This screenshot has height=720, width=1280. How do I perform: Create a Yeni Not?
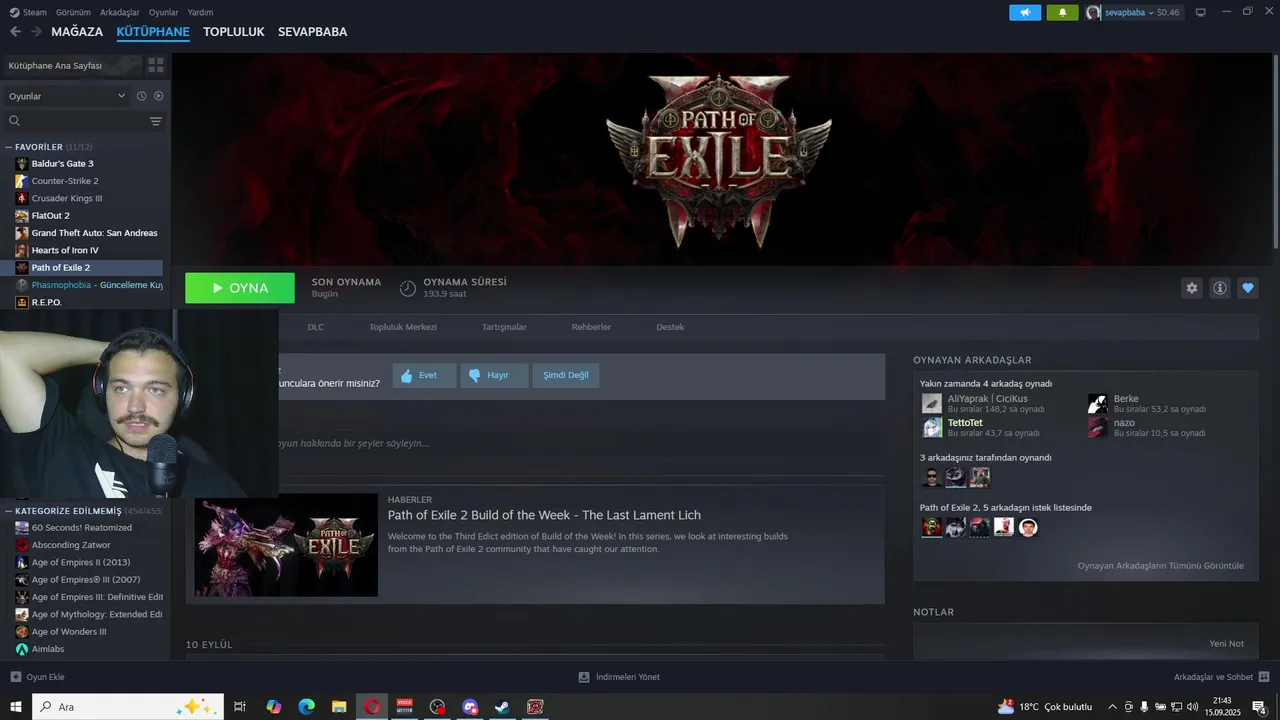point(1226,644)
